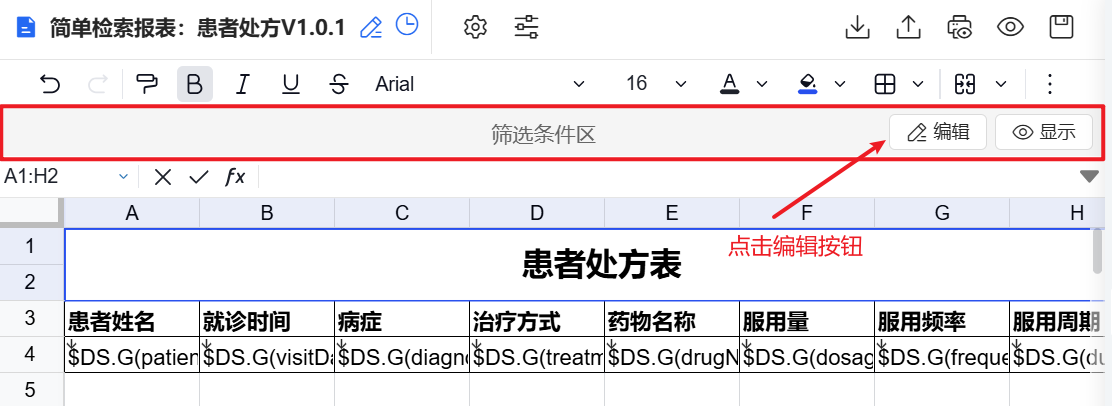This screenshot has height=406, width=1112.
Task: Click the fx insert function icon
Action: pyautogui.click(x=235, y=176)
